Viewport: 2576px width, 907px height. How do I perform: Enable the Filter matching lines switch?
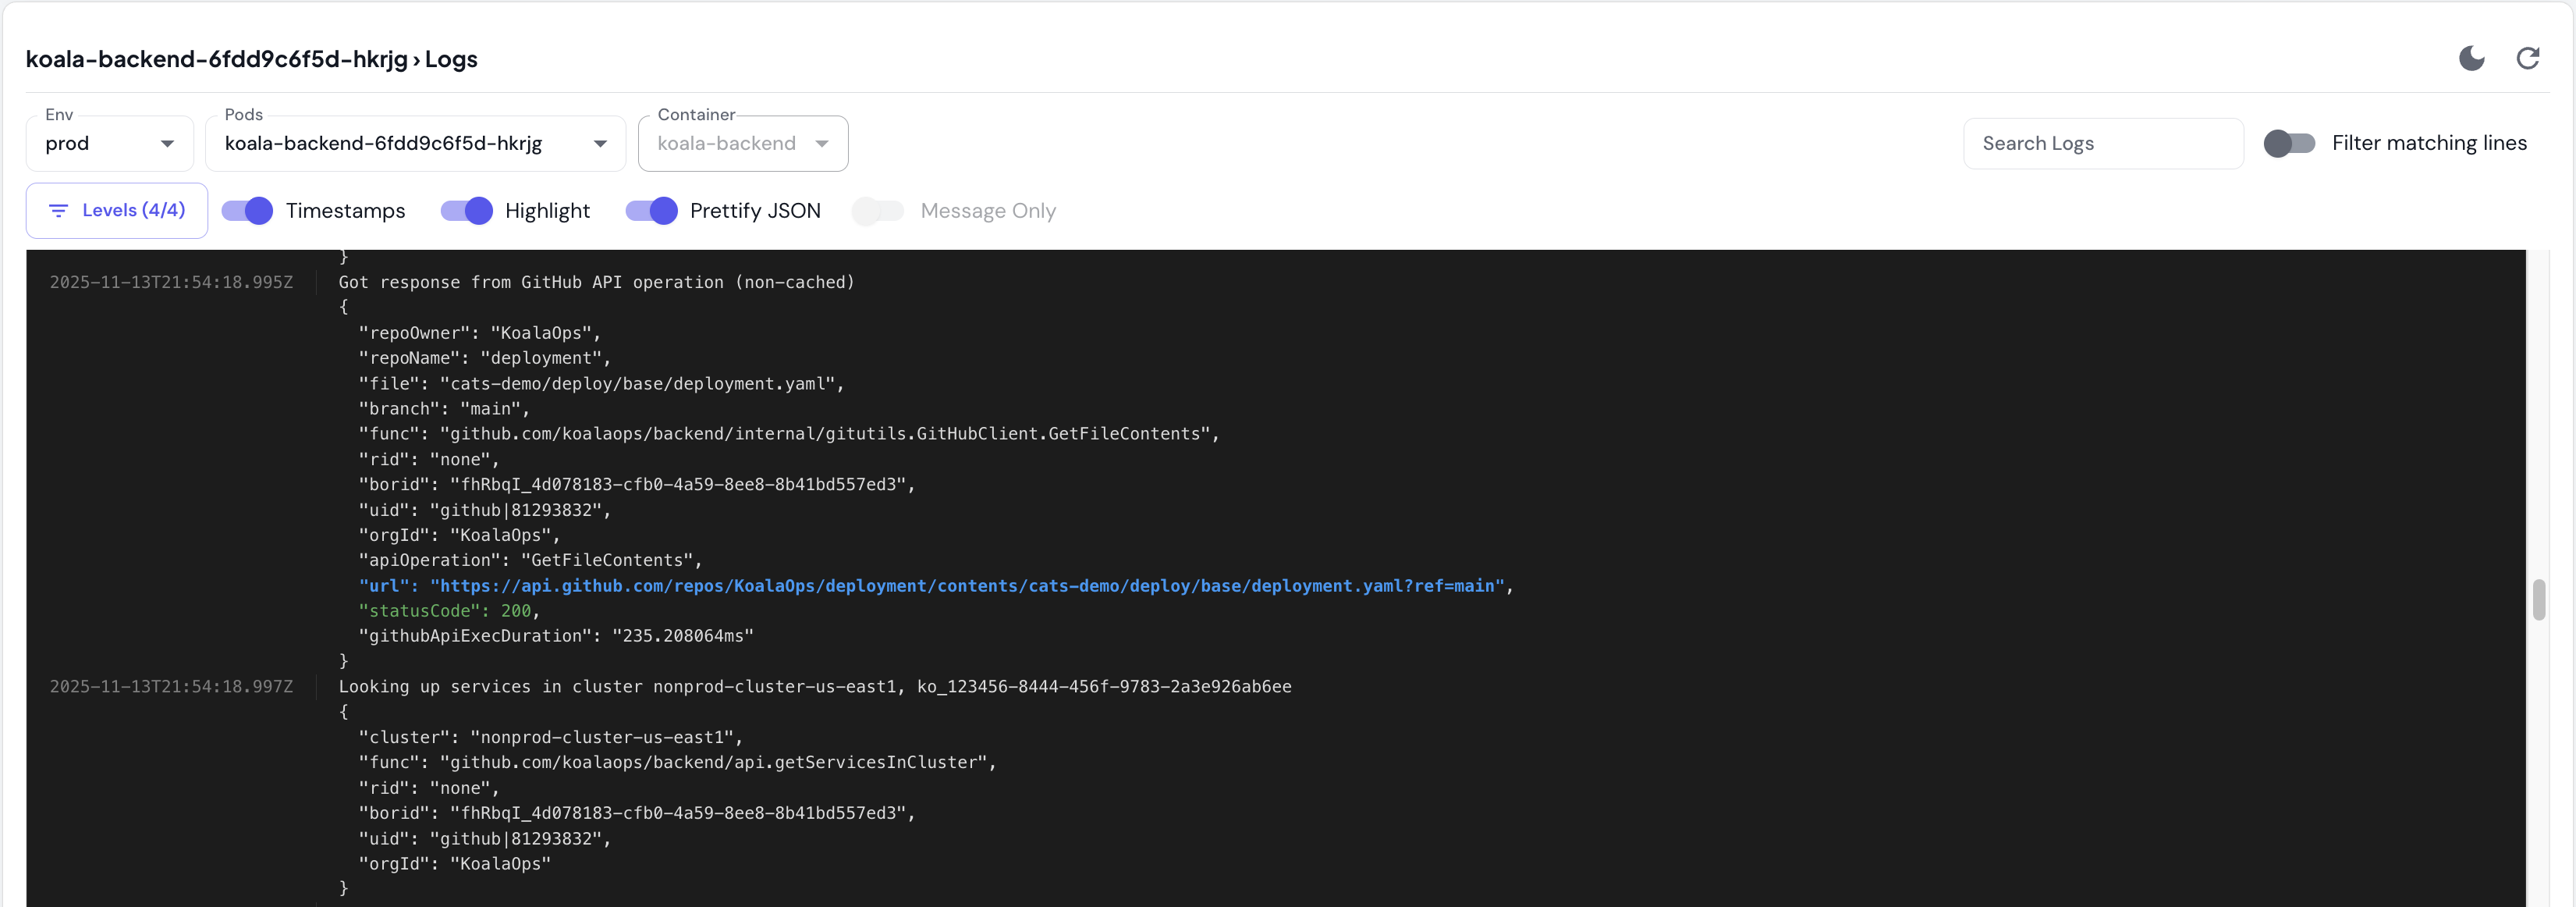coord(2290,143)
